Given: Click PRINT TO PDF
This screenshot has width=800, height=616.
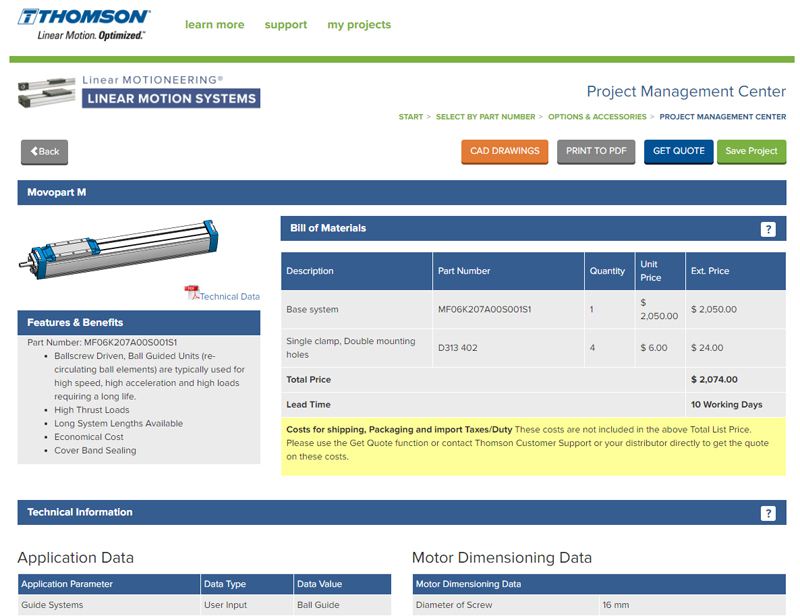Looking at the screenshot, I should (596, 152).
